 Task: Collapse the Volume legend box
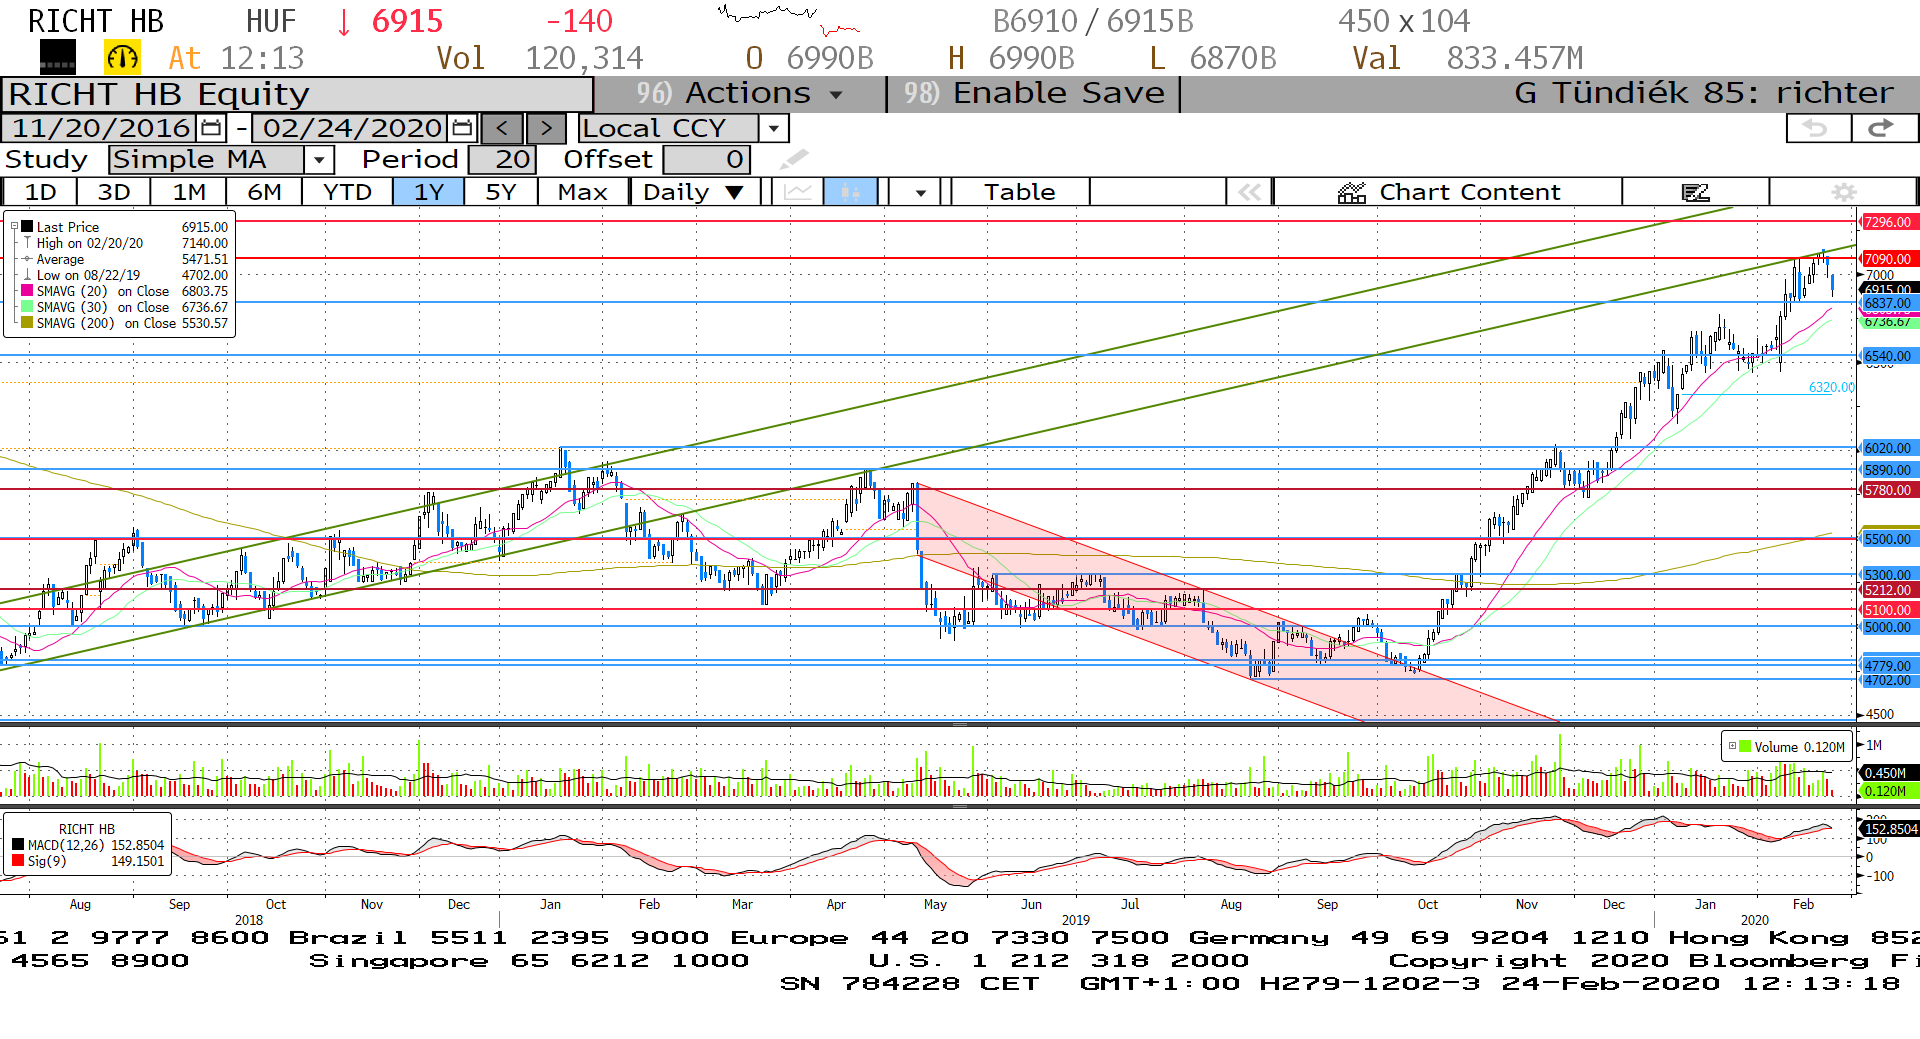[1733, 746]
